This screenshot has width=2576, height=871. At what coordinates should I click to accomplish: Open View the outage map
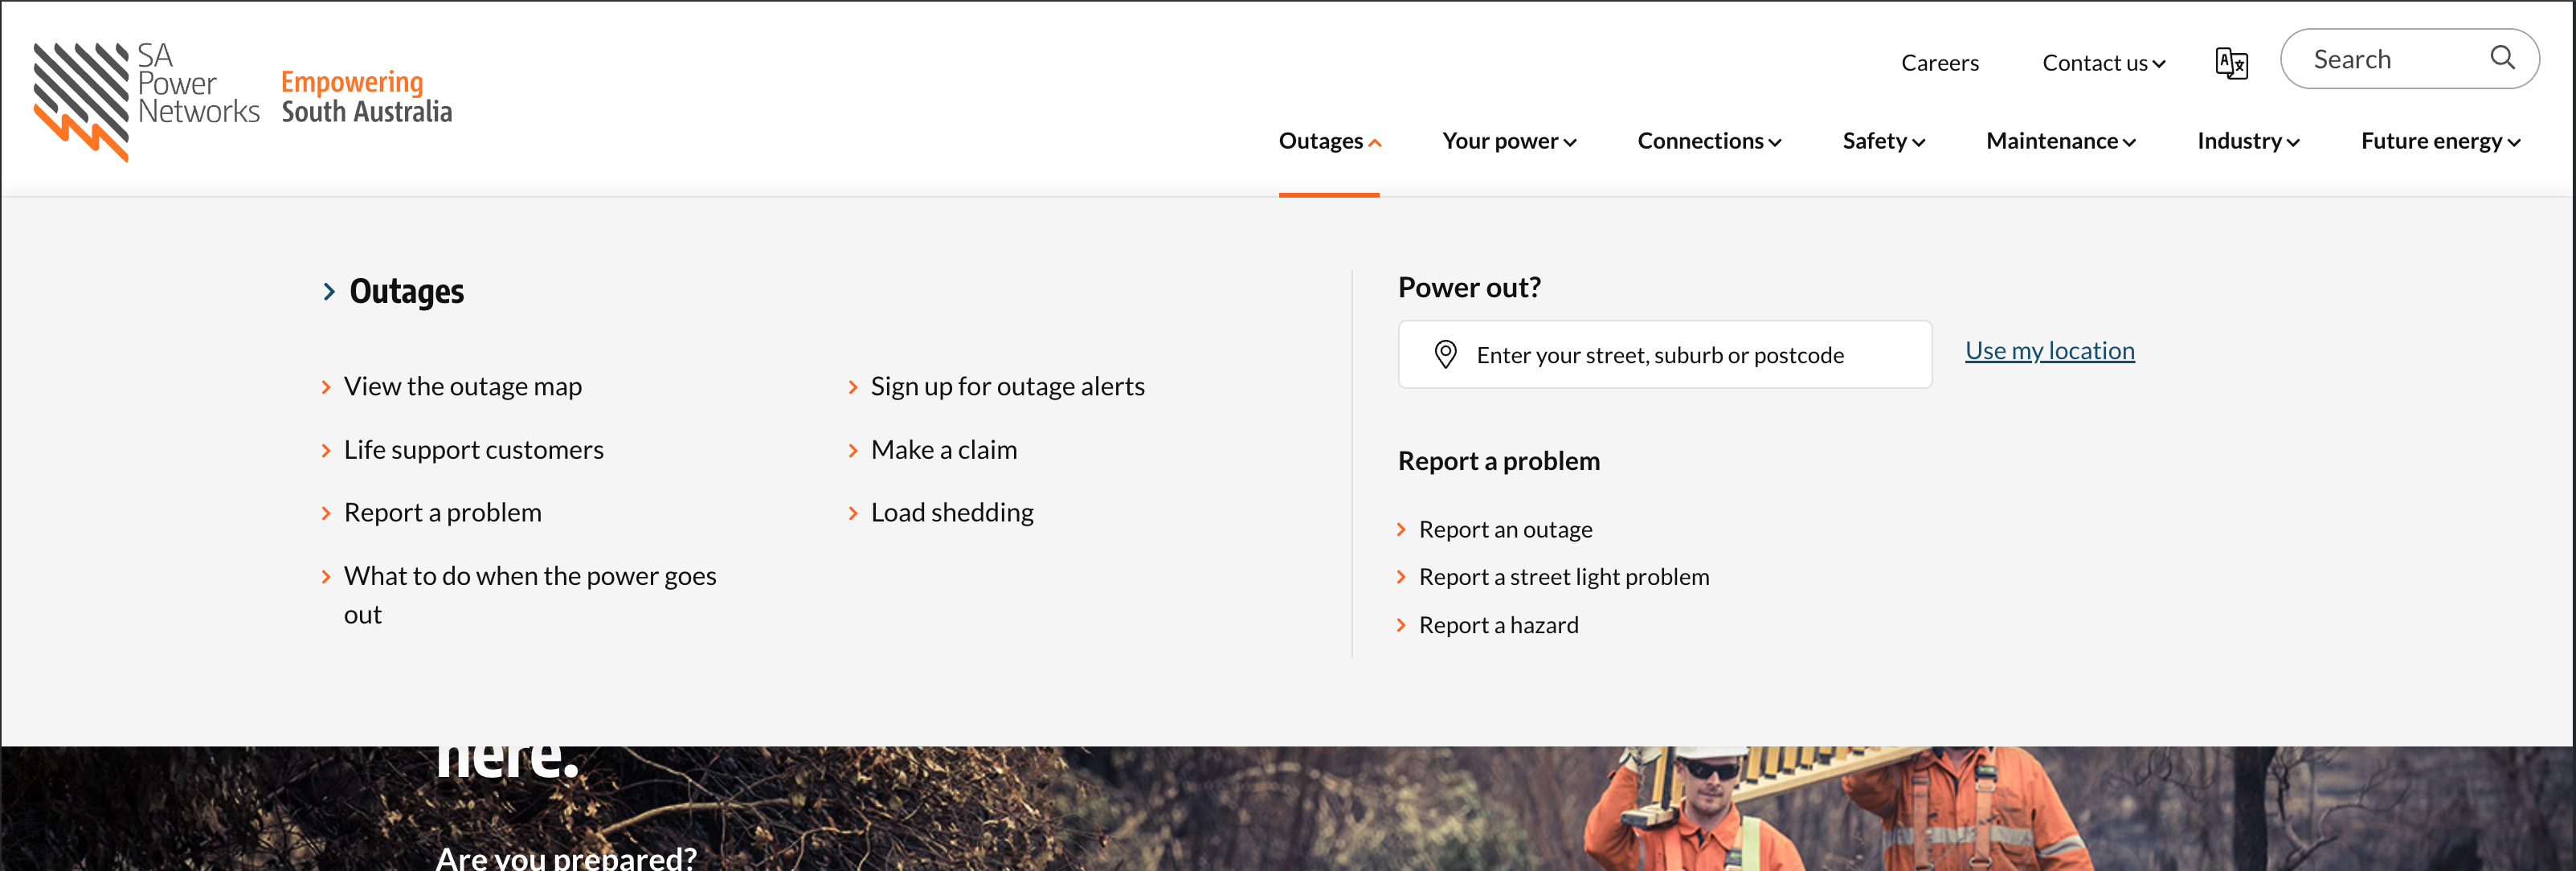462,386
